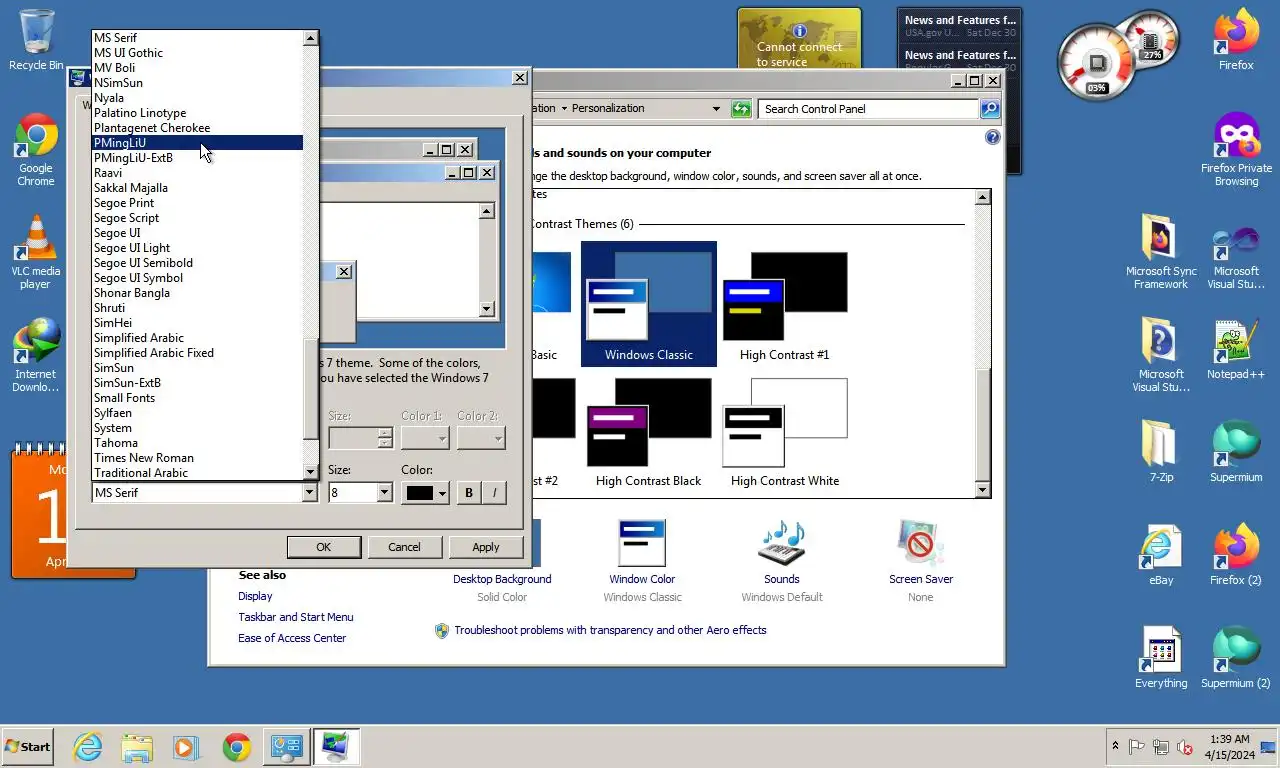Click the help question mark icon
The height and width of the screenshot is (768, 1280).
point(992,137)
